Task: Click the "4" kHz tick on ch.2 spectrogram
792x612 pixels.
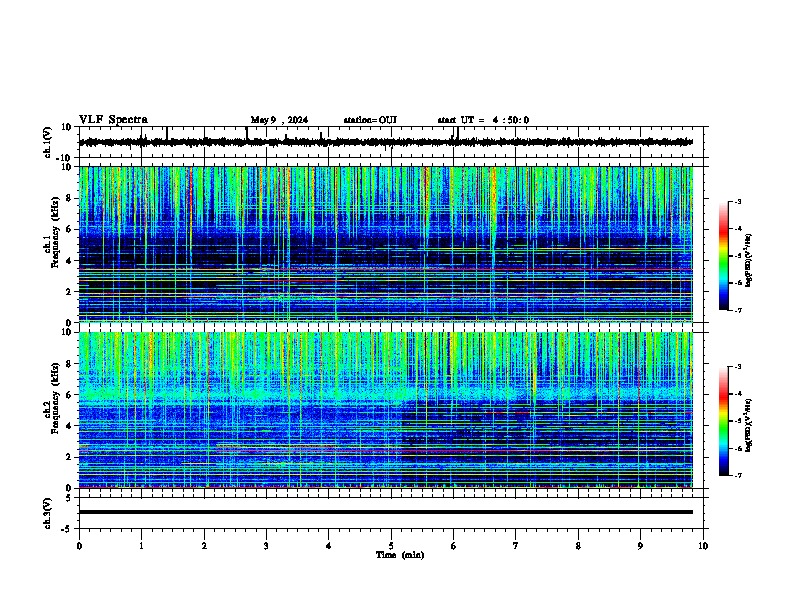Action: pyautogui.click(x=70, y=426)
